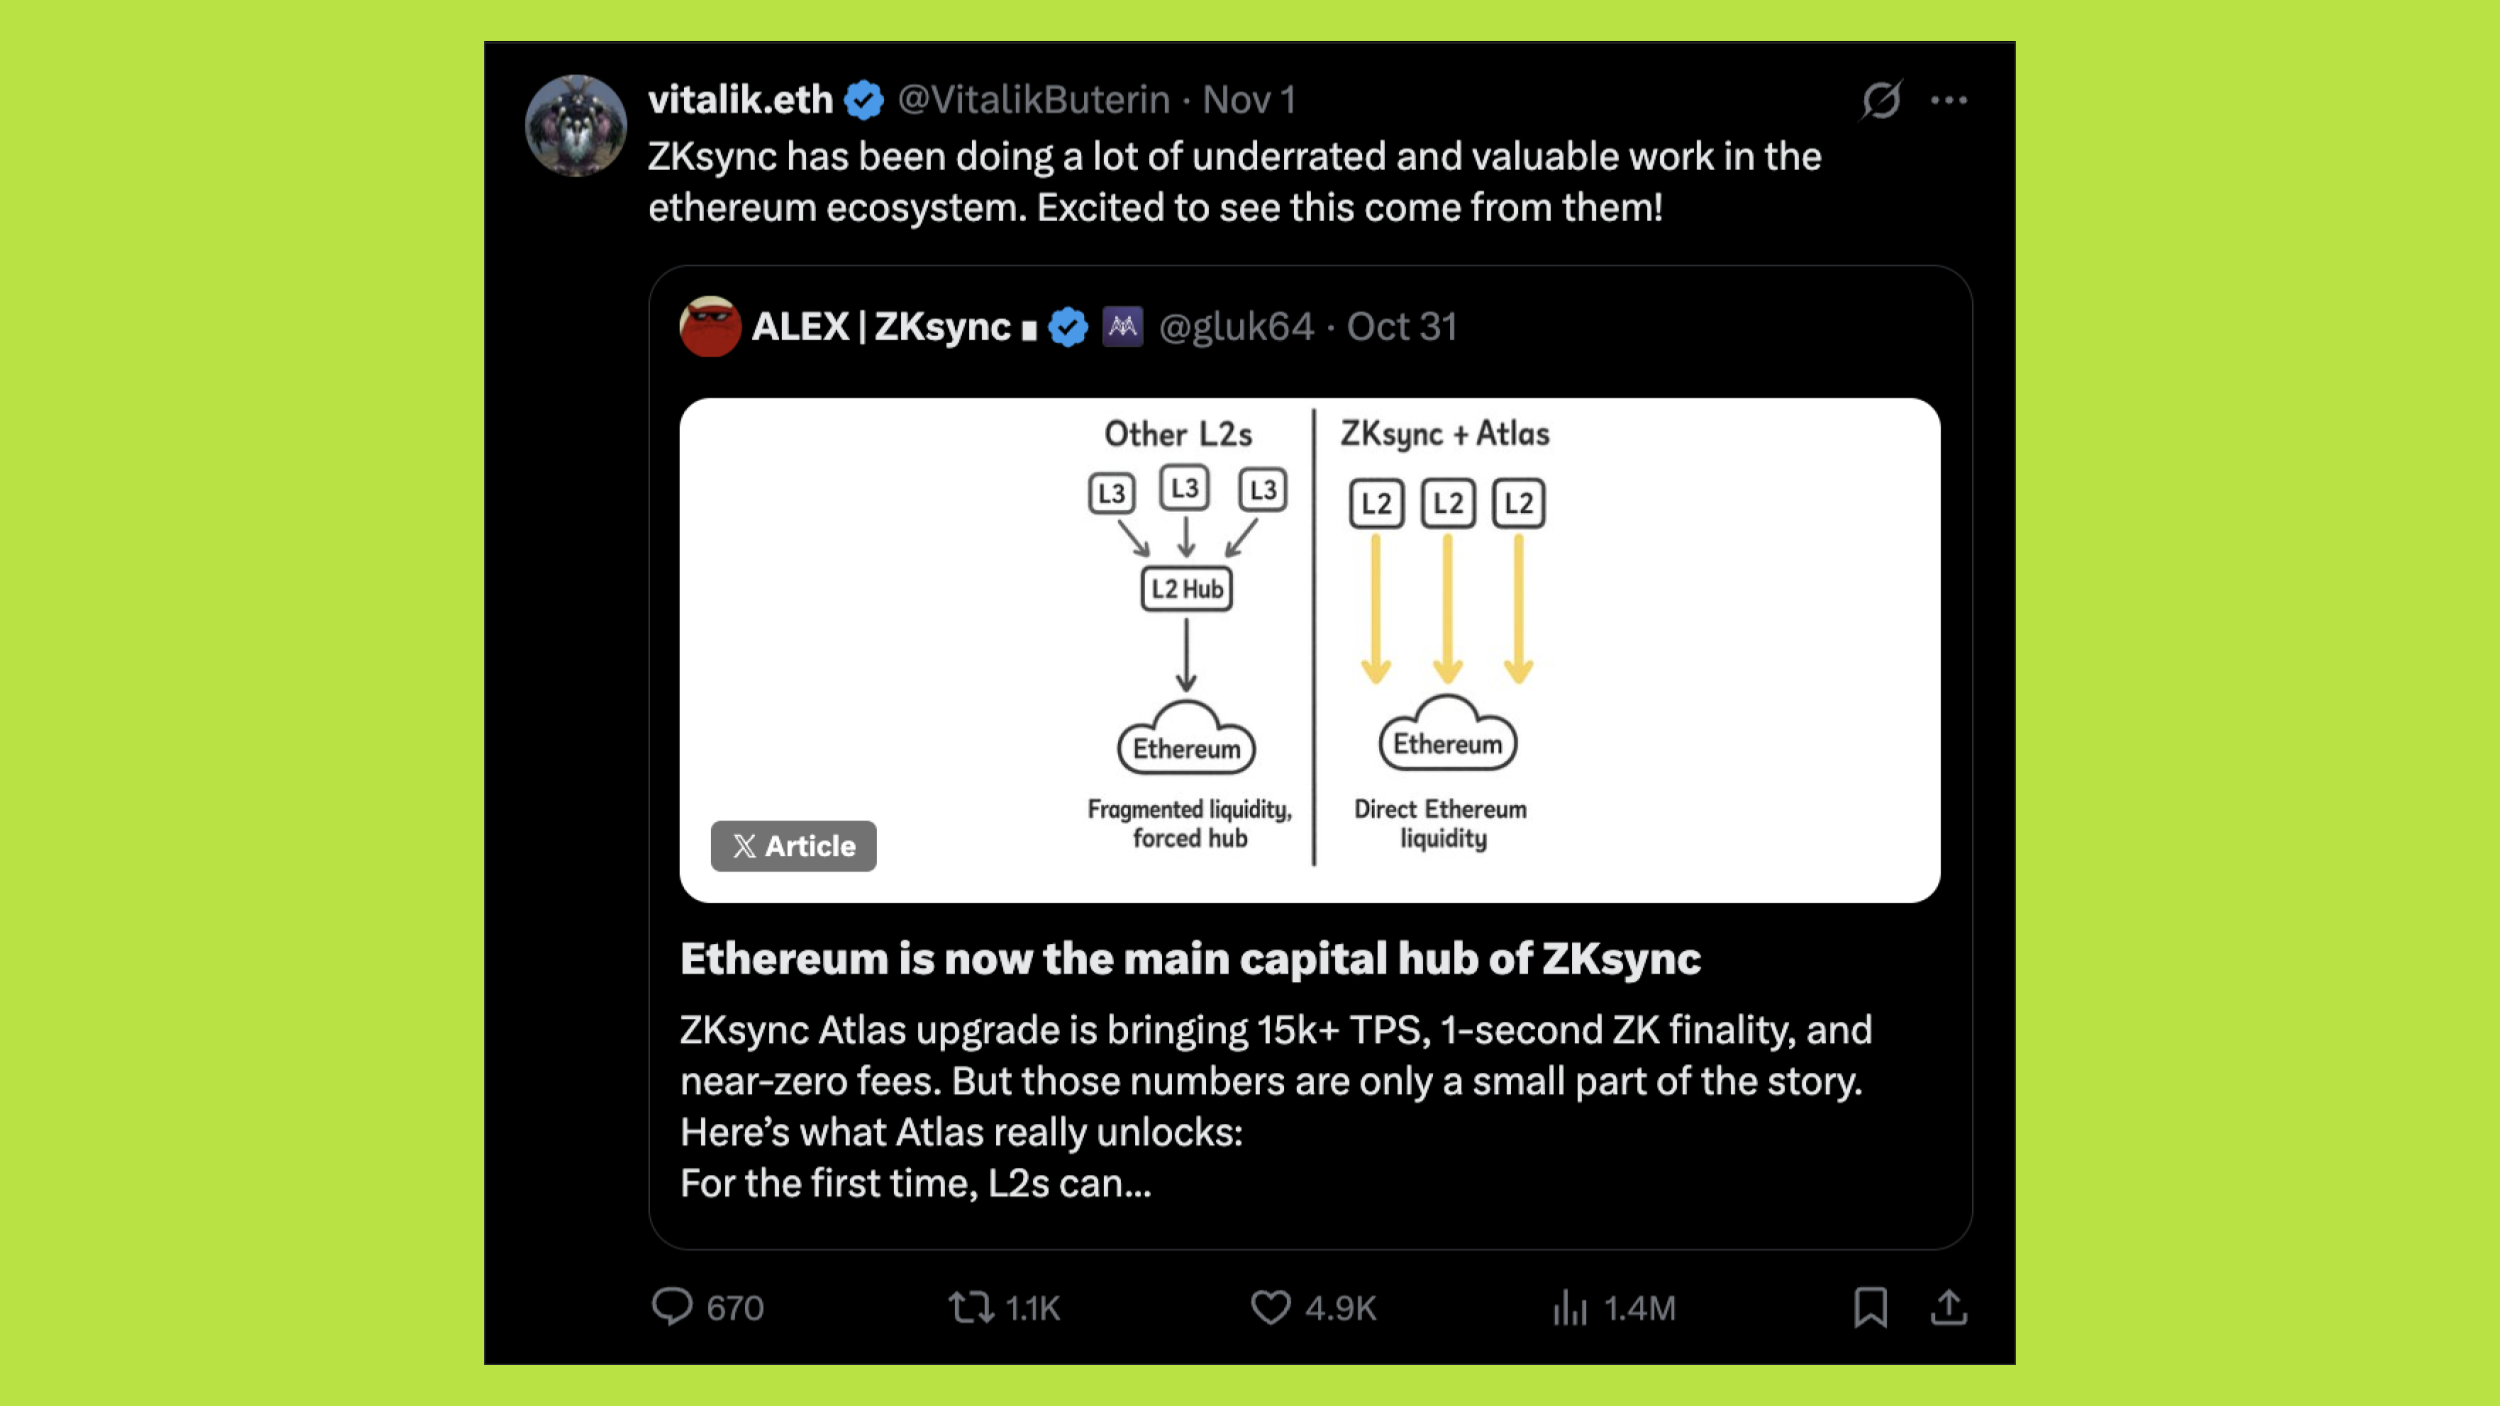The height and width of the screenshot is (1406, 2500).
Task: Like the post with the heart icon
Action: (x=1272, y=1307)
